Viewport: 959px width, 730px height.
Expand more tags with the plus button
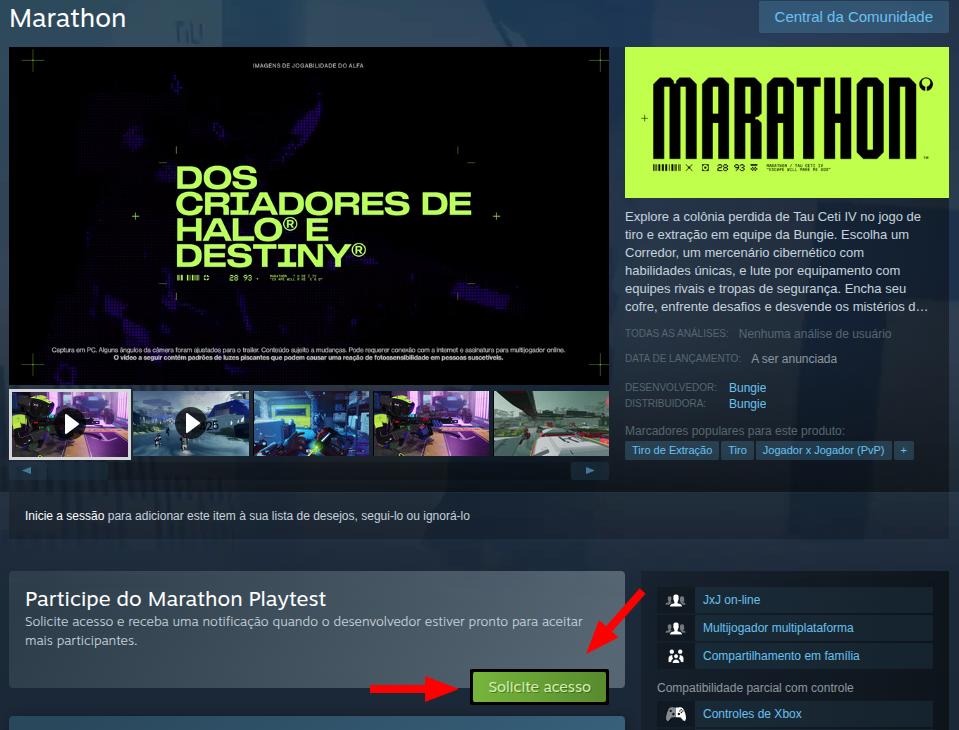pos(904,451)
